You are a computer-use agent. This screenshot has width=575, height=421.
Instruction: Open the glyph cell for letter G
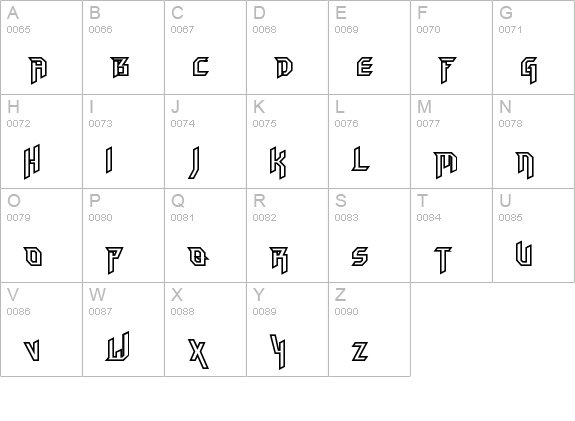pyautogui.click(x=534, y=47)
